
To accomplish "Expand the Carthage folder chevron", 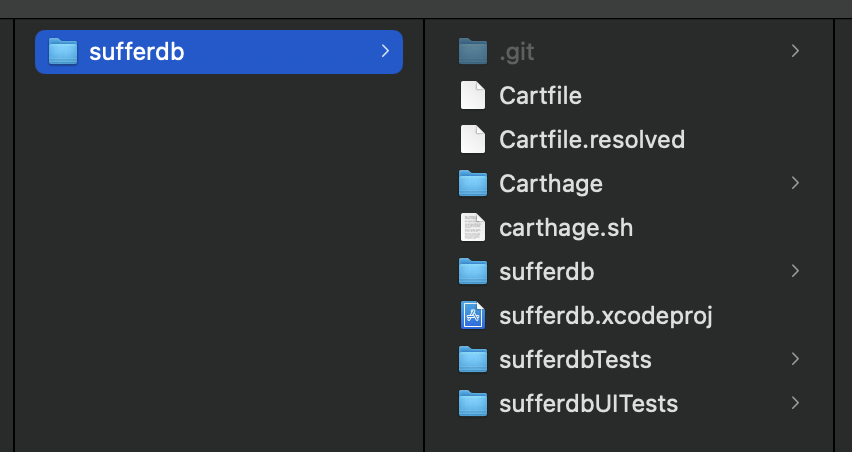I will 795,183.
